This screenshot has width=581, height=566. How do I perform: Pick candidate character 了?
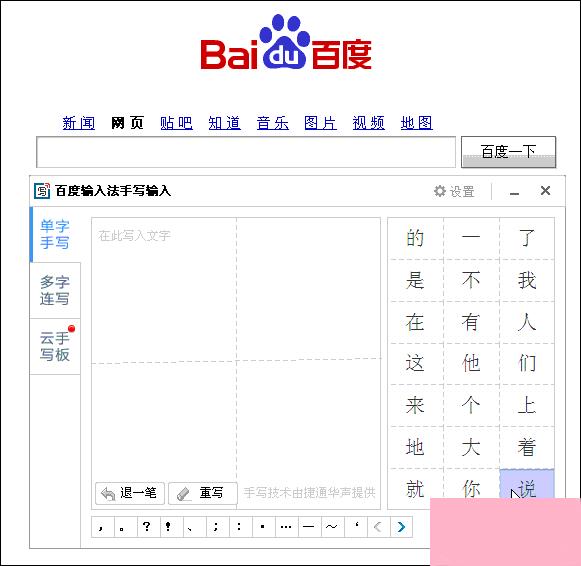(527, 238)
